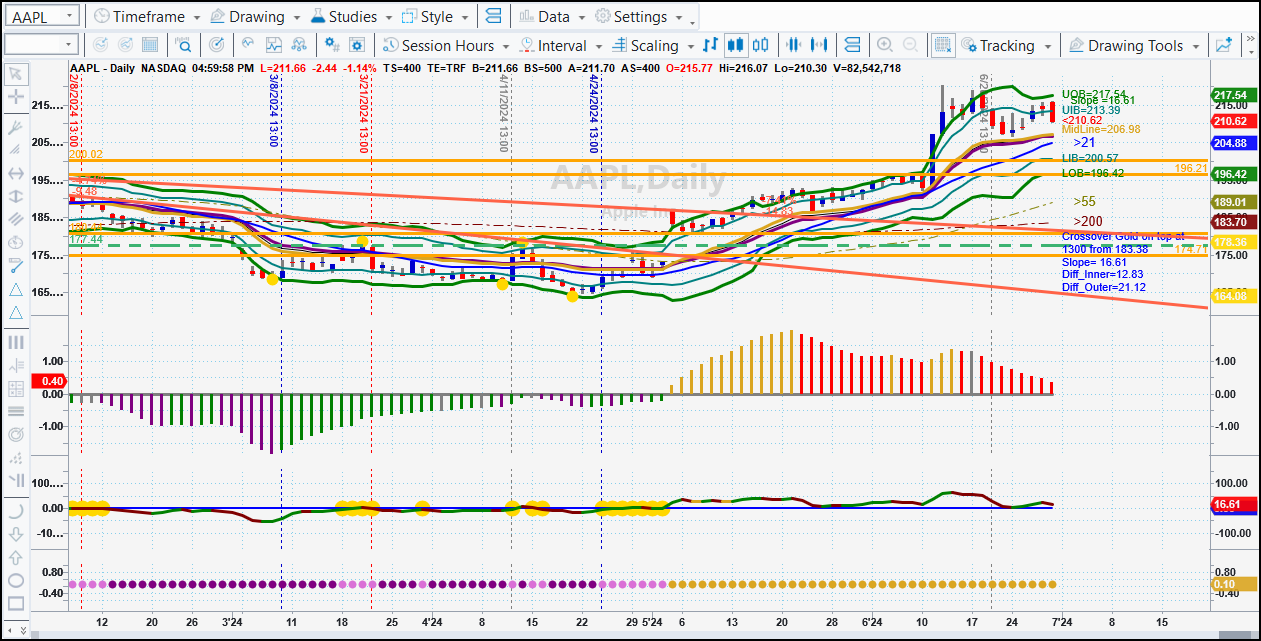Select the parallel lines channel tool
The height and width of the screenshot is (641, 1261).
(15, 219)
